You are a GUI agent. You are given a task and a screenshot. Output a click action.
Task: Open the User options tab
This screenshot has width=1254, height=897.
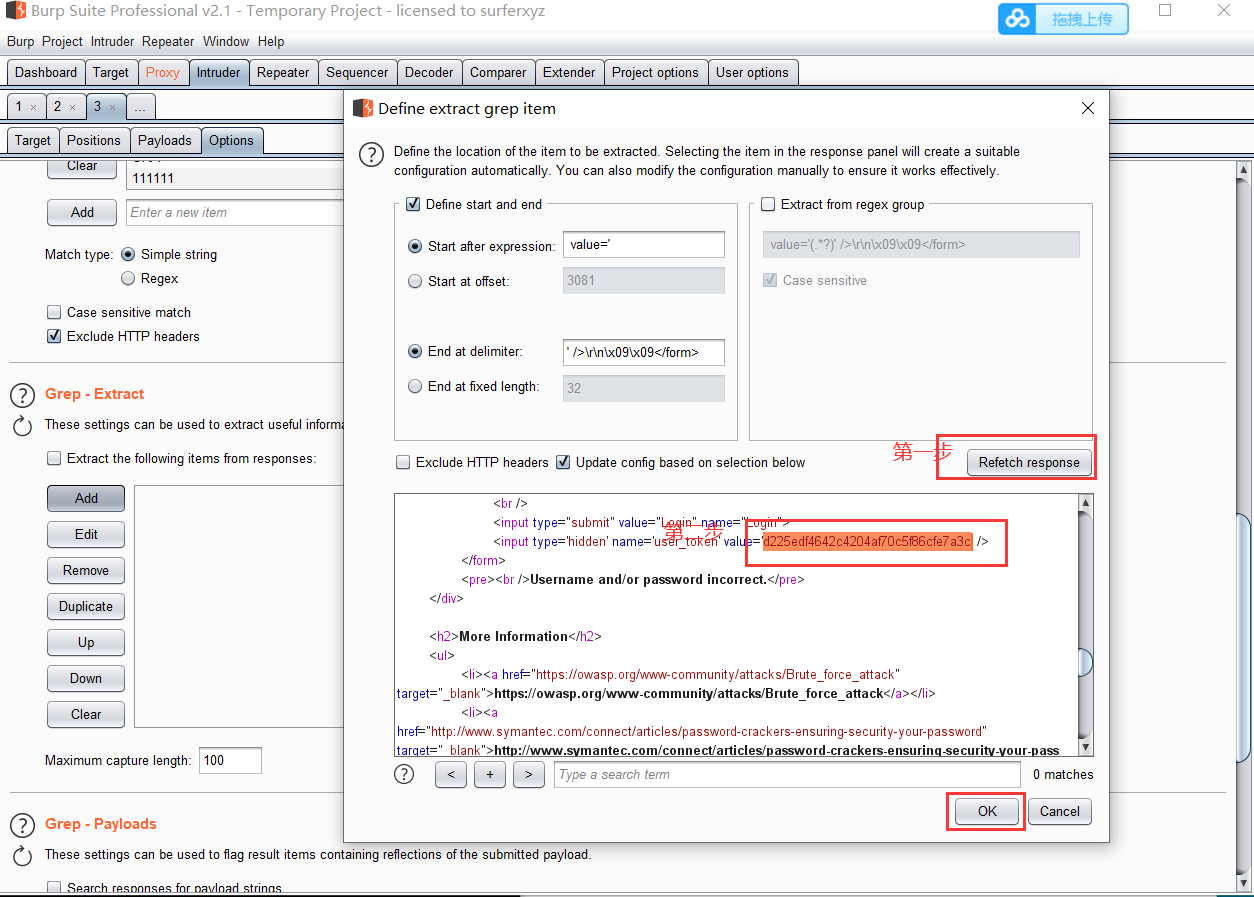pyautogui.click(x=752, y=73)
